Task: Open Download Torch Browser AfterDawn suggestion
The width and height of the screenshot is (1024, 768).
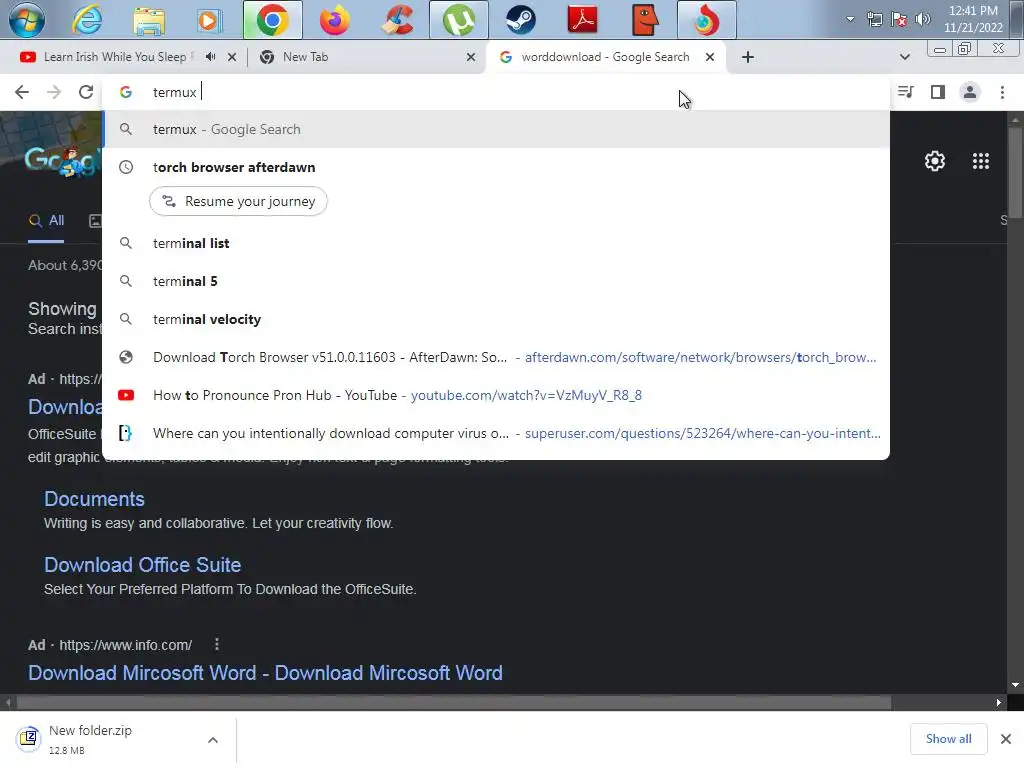Action: click(x=496, y=357)
